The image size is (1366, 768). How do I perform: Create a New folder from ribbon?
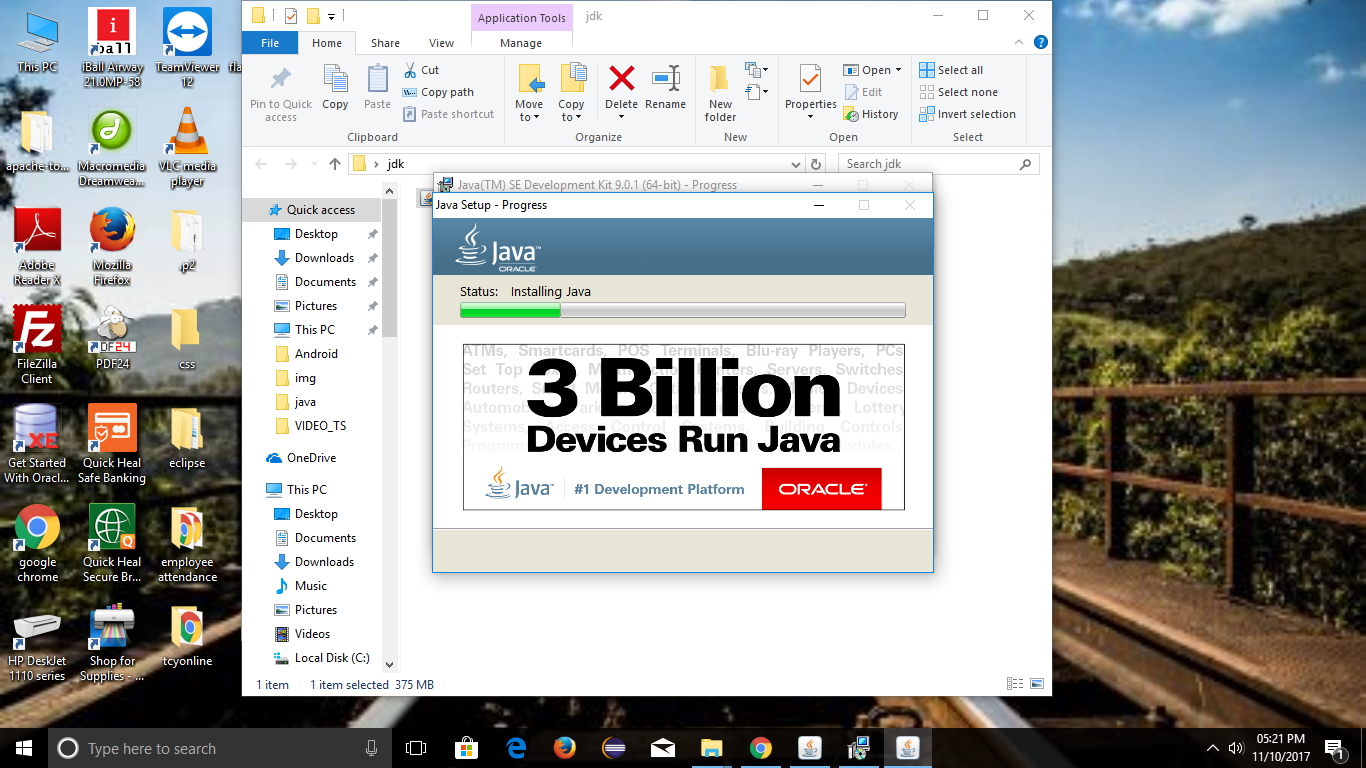pyautogui.click(x=720, y=92)
